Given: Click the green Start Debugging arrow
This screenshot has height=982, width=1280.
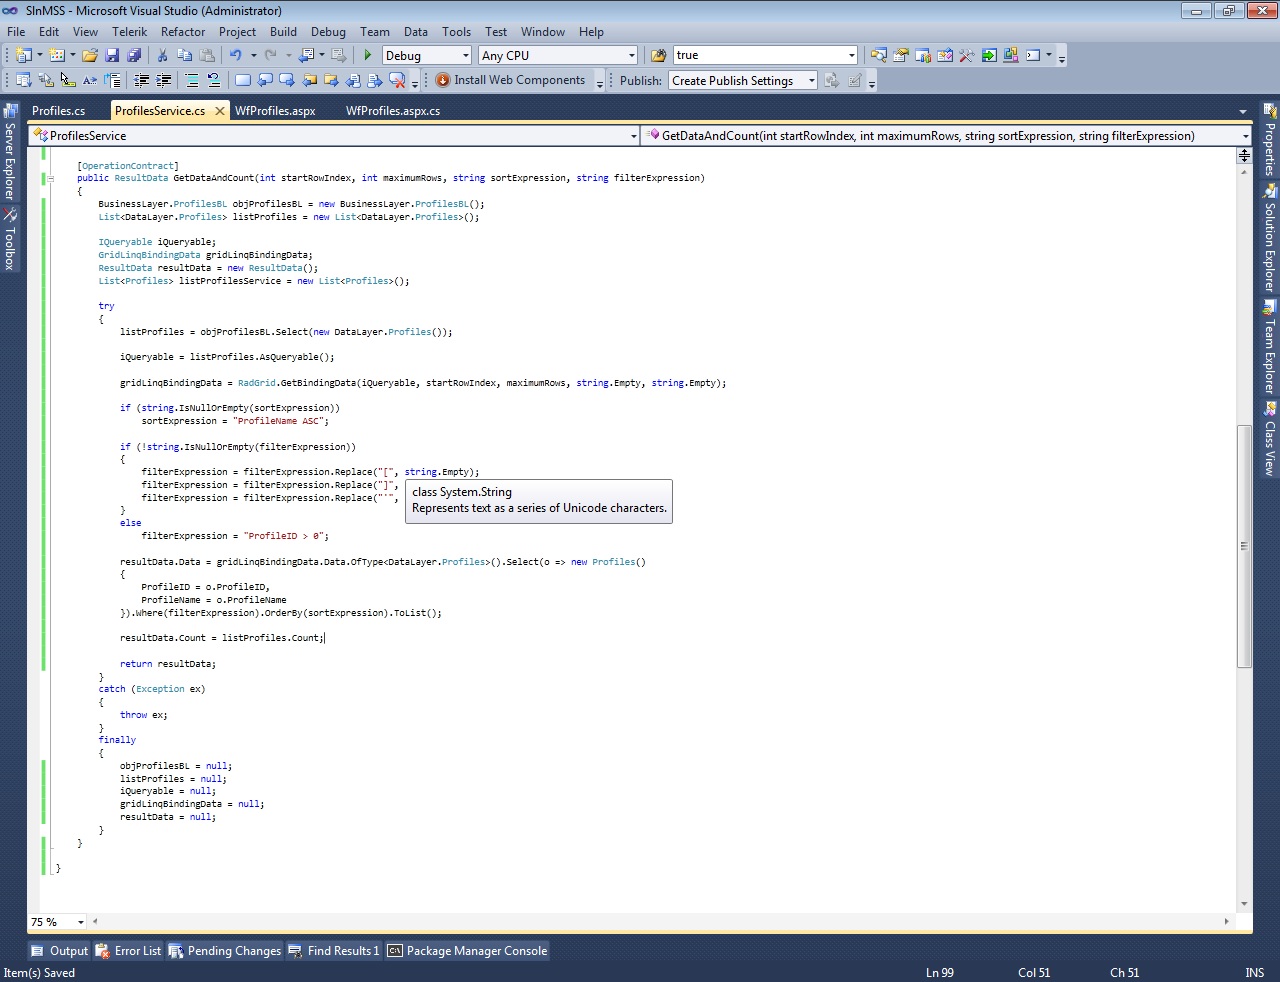Looking at the screenshot, I should coord(368,56).
